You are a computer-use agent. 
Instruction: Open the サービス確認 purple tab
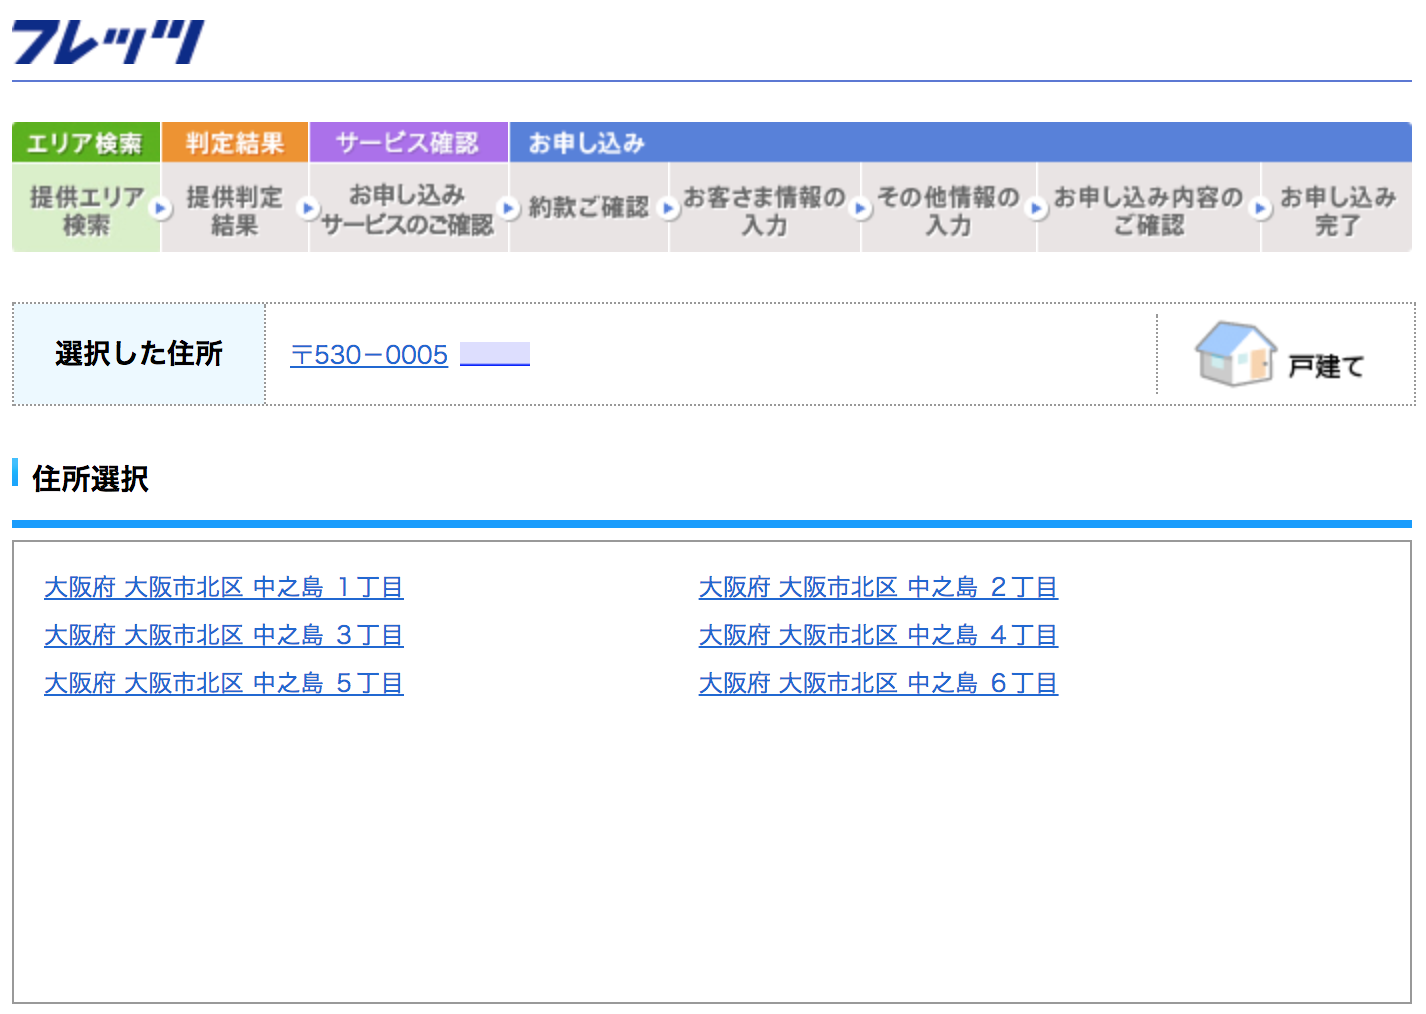pyautogui.click(x=408, y=143)
